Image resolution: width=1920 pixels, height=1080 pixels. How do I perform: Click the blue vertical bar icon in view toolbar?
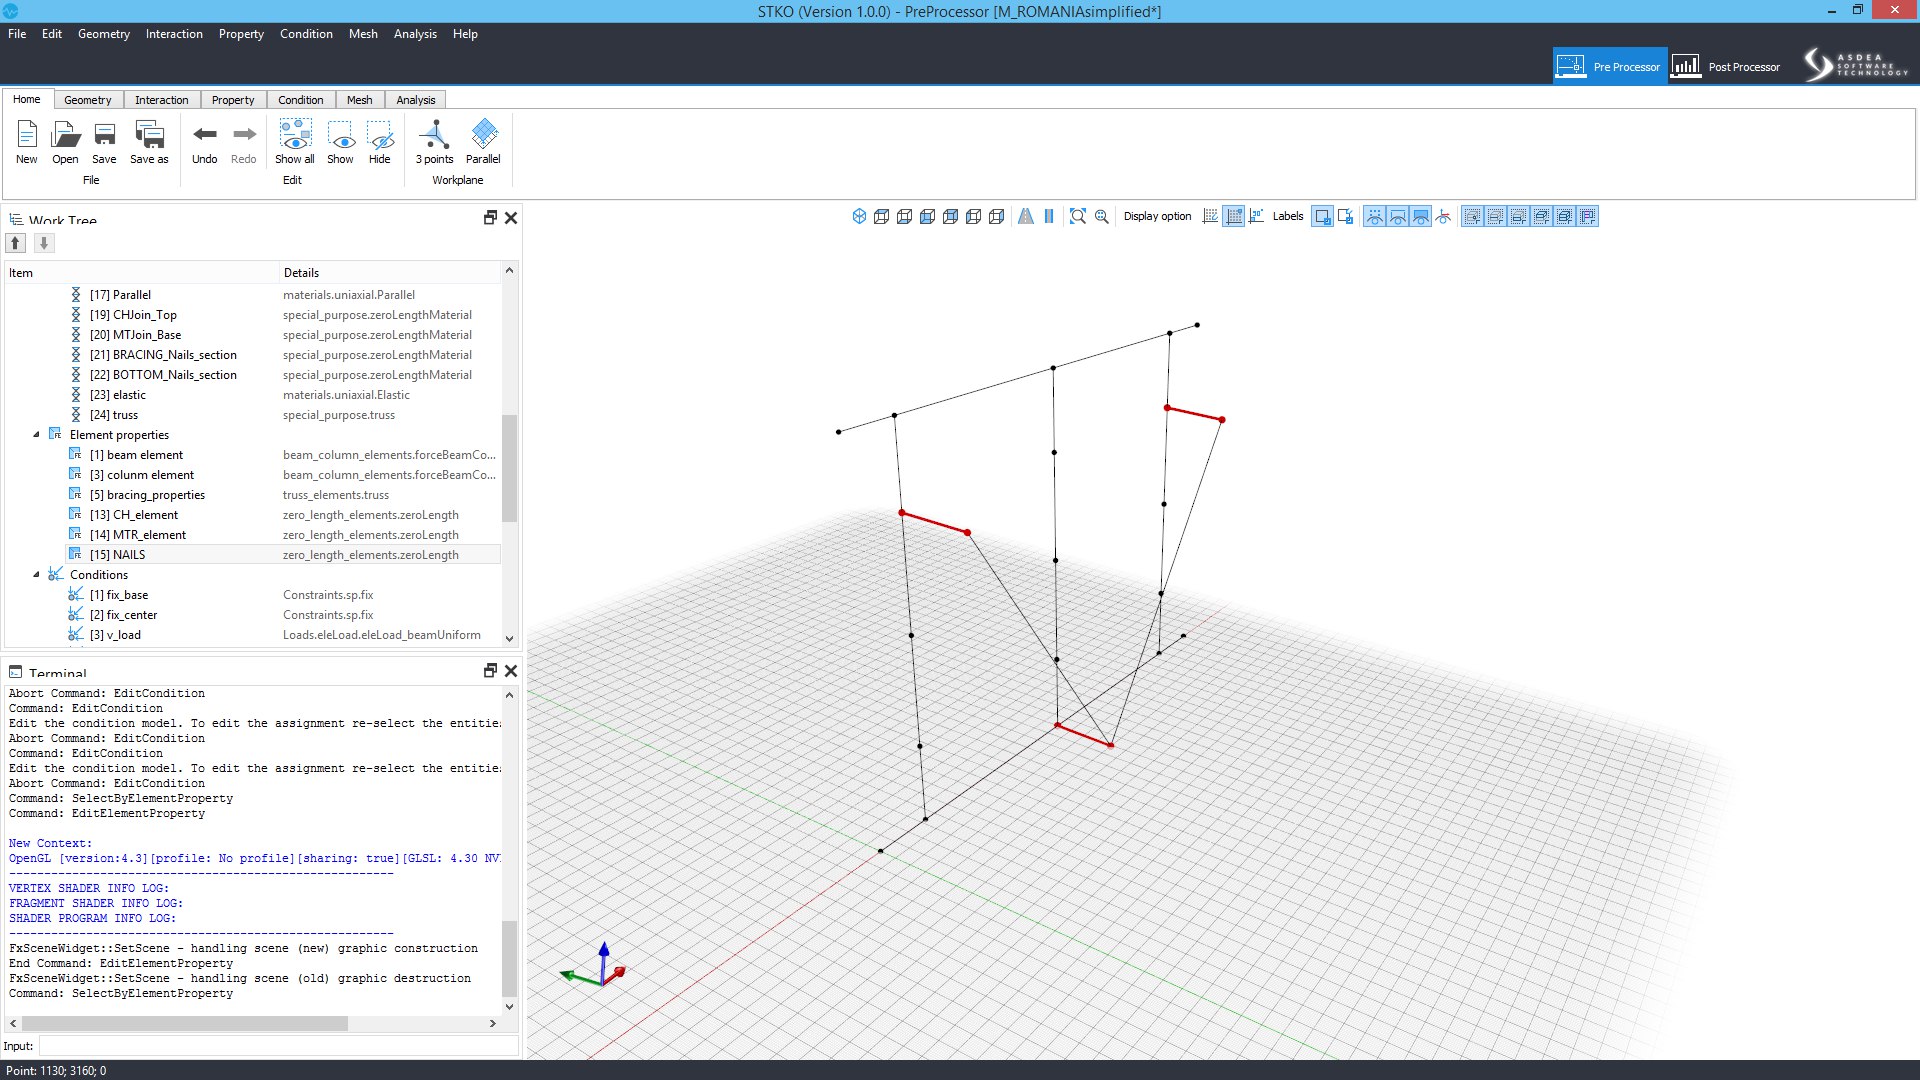(x=1049, y=216)
